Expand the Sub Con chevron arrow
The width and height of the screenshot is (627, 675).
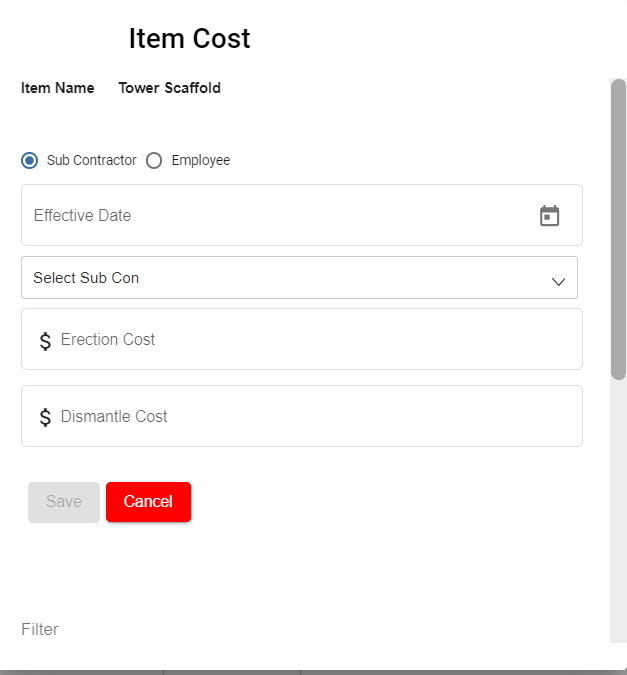point(559,282)
